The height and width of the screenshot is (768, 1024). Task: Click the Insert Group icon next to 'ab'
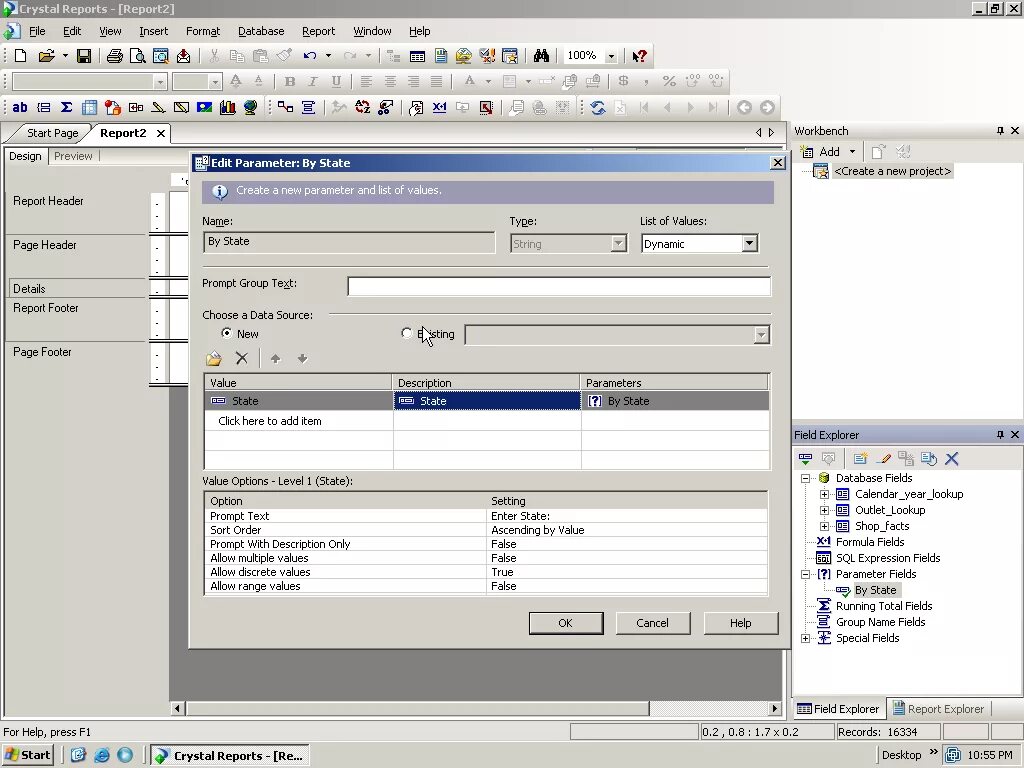pos(44,108)
